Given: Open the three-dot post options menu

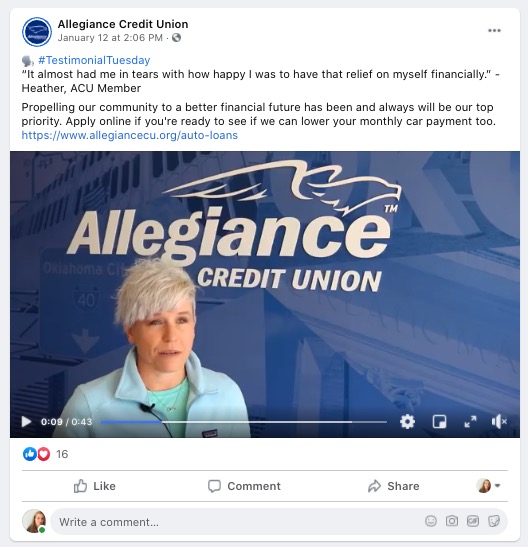Looking at the screenshot, I should 494,31.
